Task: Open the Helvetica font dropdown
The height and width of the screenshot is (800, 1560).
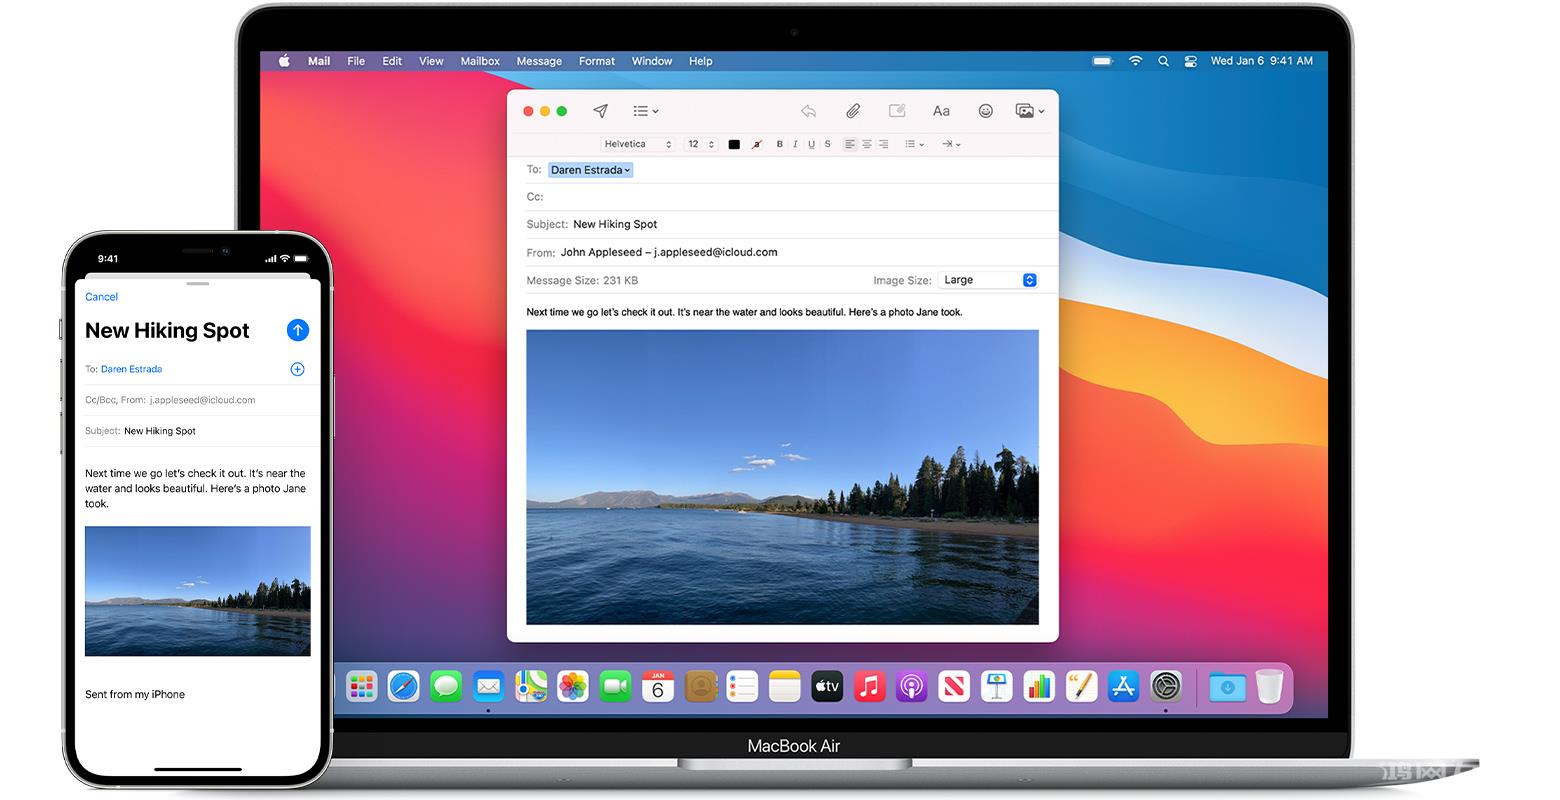Action: click(x=638, y=144)
